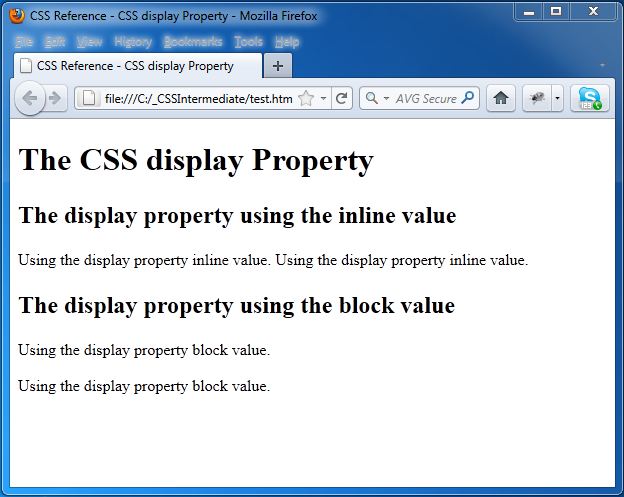Click the page identity icon in address bar
This screenshot has height=497, width=624.
[89, 98]
